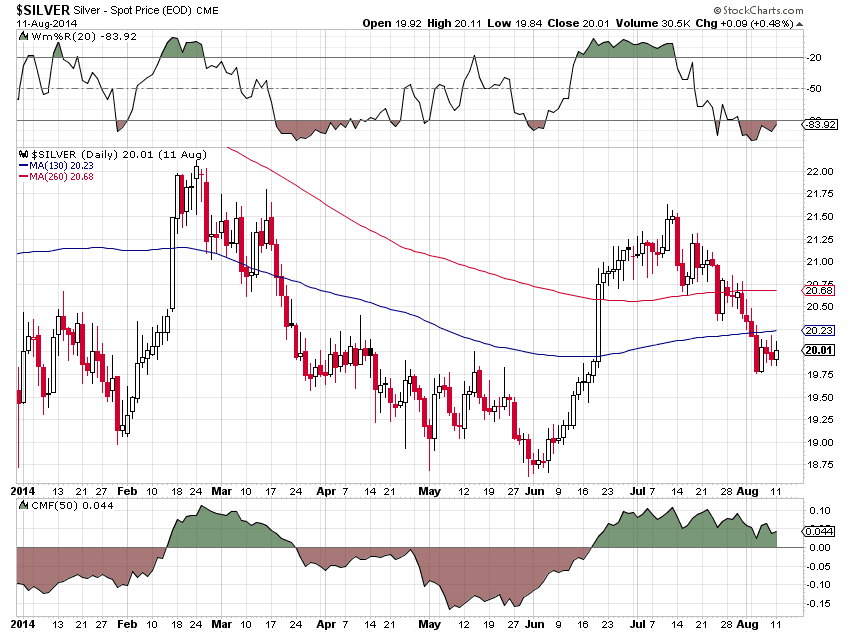Select the Jun label on price axis
The height and width of the screenshot is (633, 850).
(x=534, y=491)
